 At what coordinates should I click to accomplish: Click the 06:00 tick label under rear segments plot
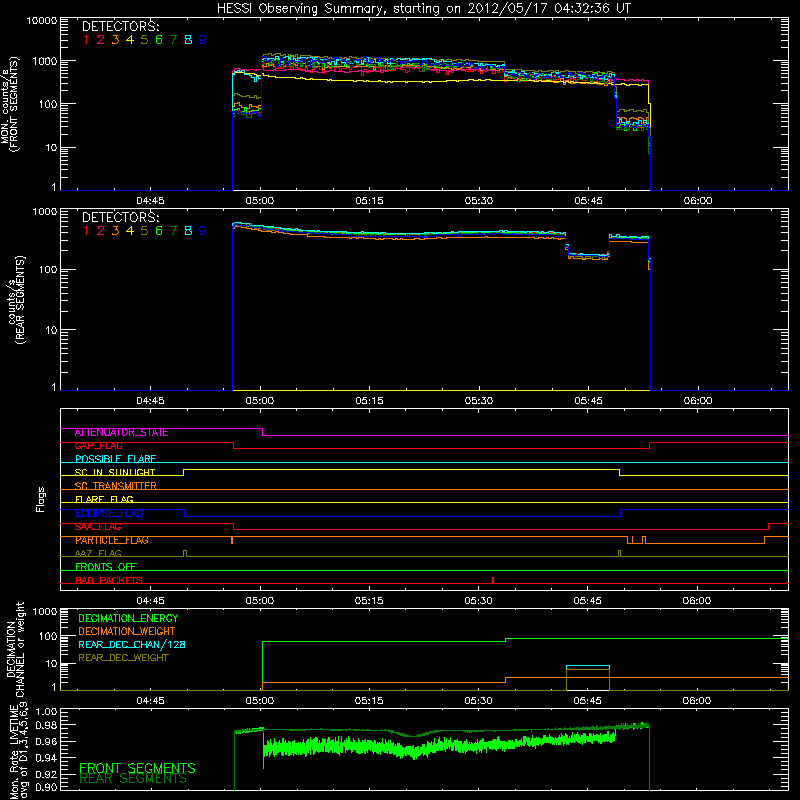[698, 401]
